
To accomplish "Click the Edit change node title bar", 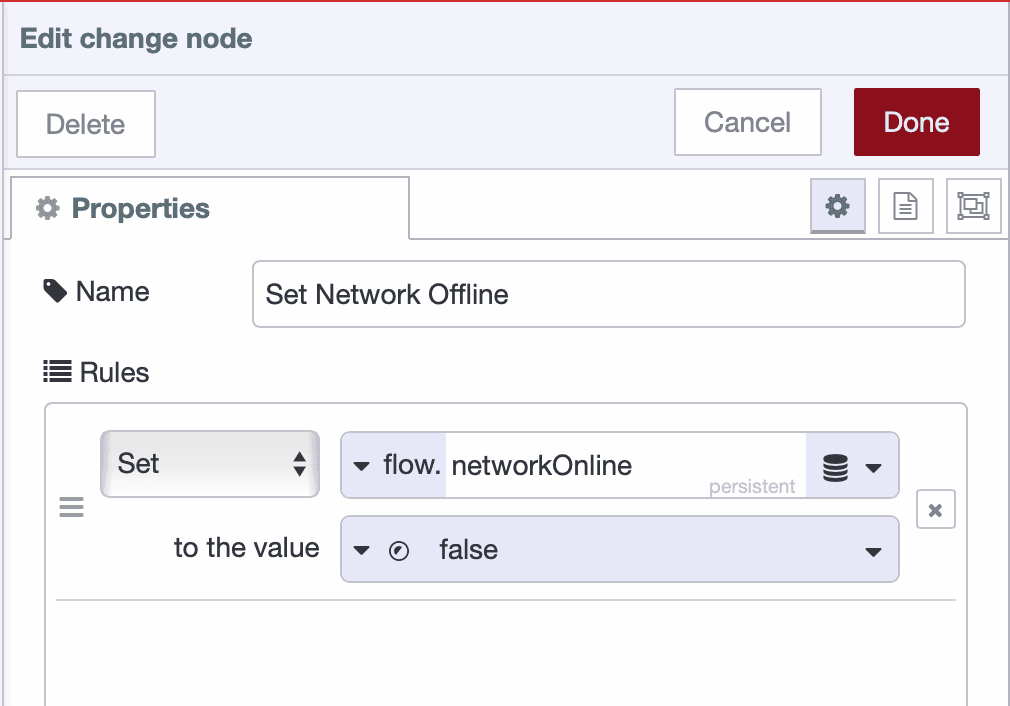I will 135,38.
